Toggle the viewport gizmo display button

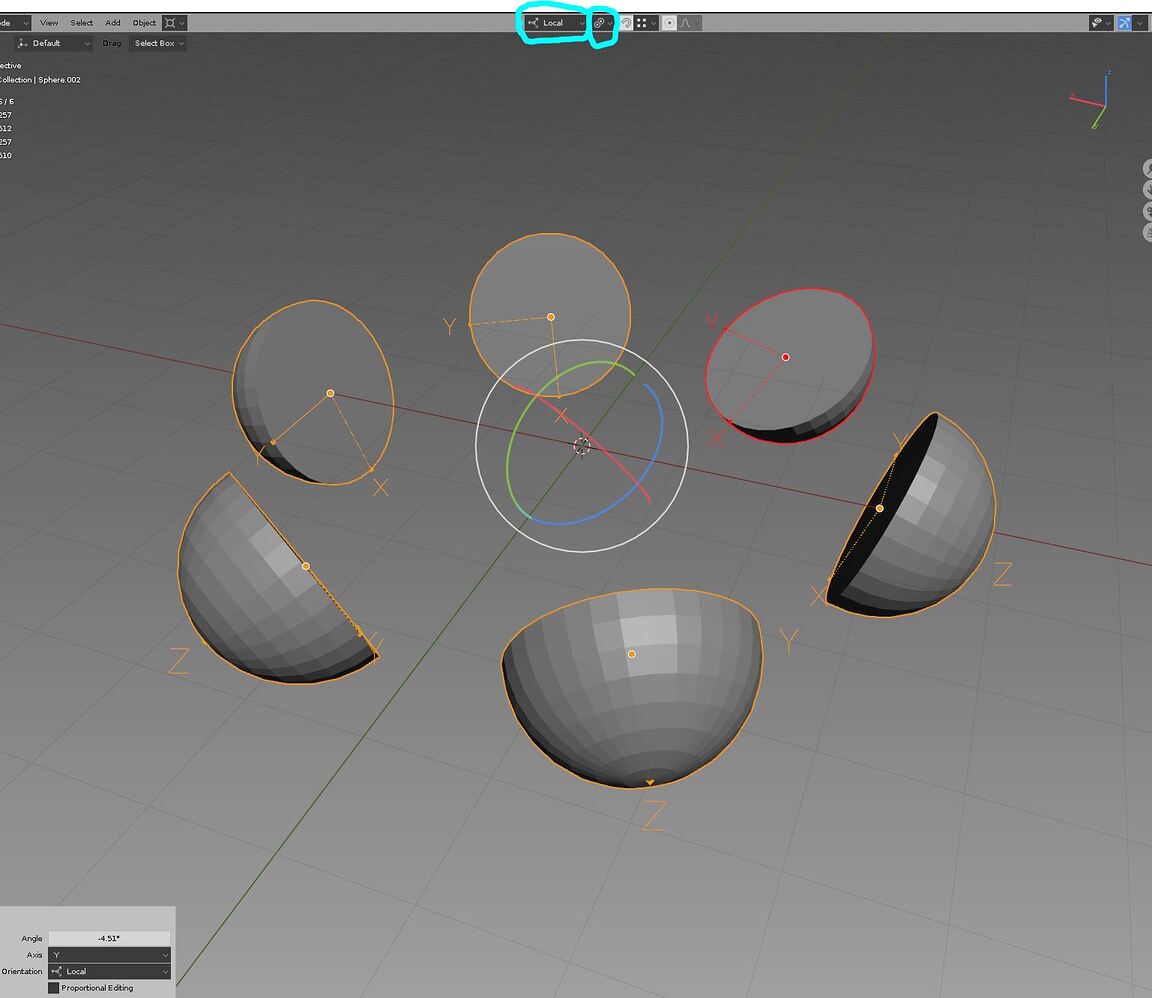pos(1124,23)
